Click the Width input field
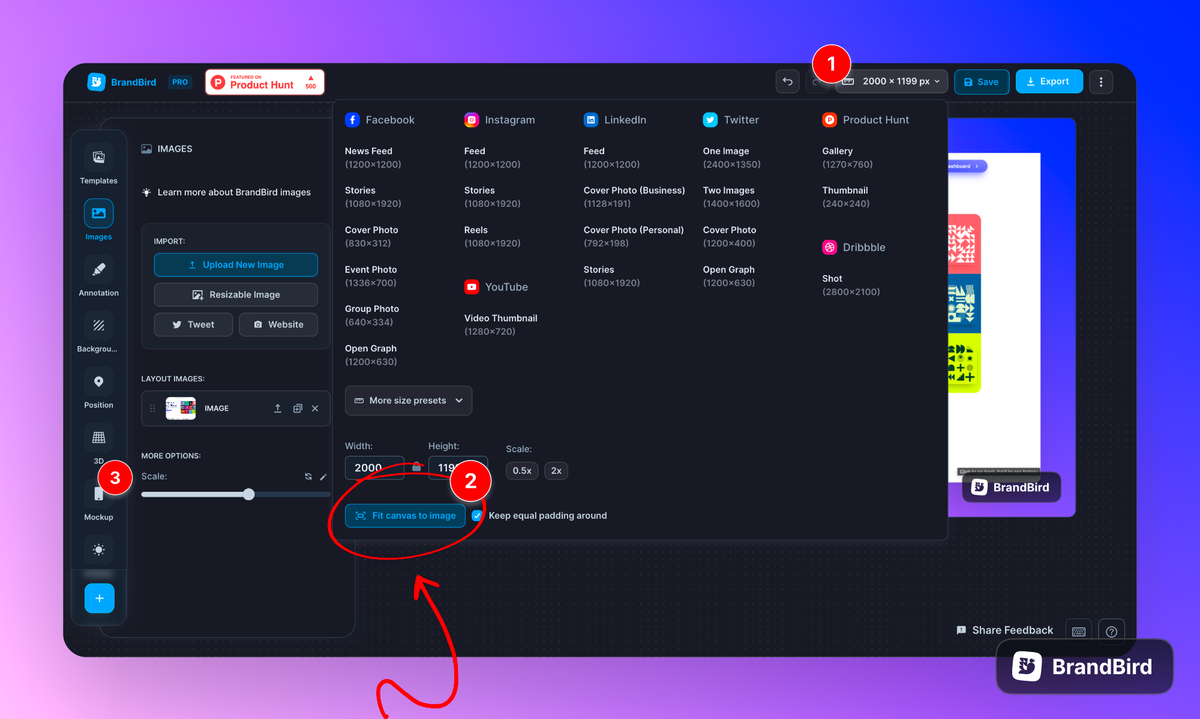Screen dimensions: 1200x719 (x=375, y=467)
